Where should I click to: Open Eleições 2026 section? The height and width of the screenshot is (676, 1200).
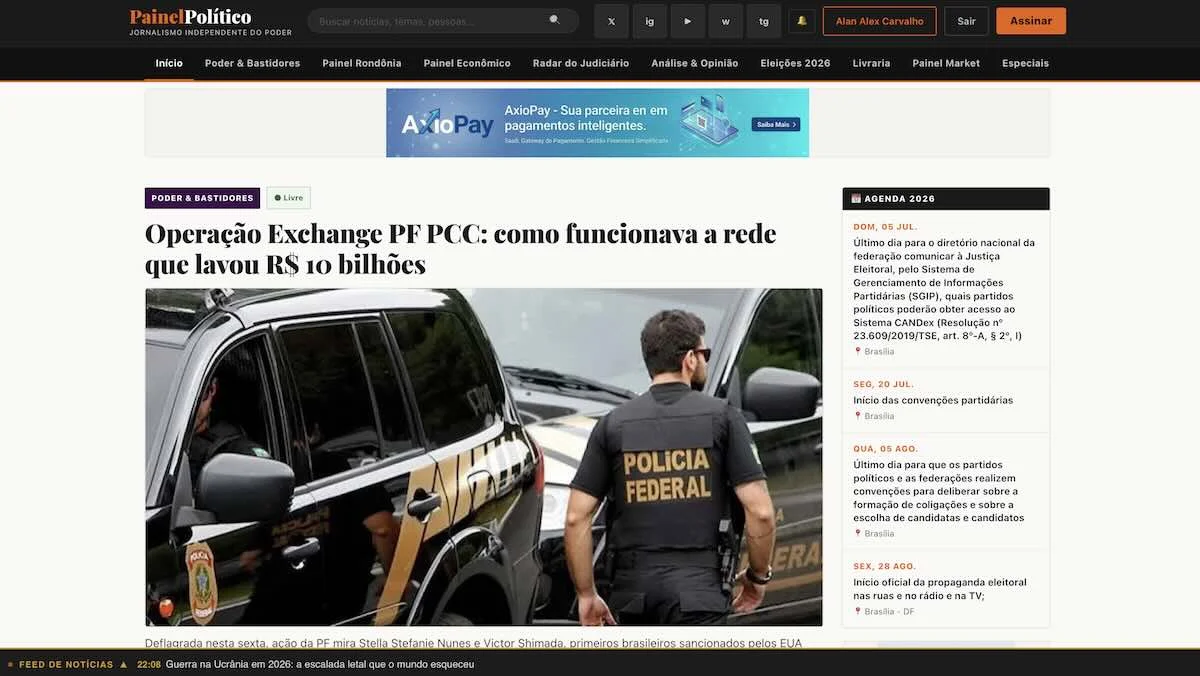pos(795,63)
